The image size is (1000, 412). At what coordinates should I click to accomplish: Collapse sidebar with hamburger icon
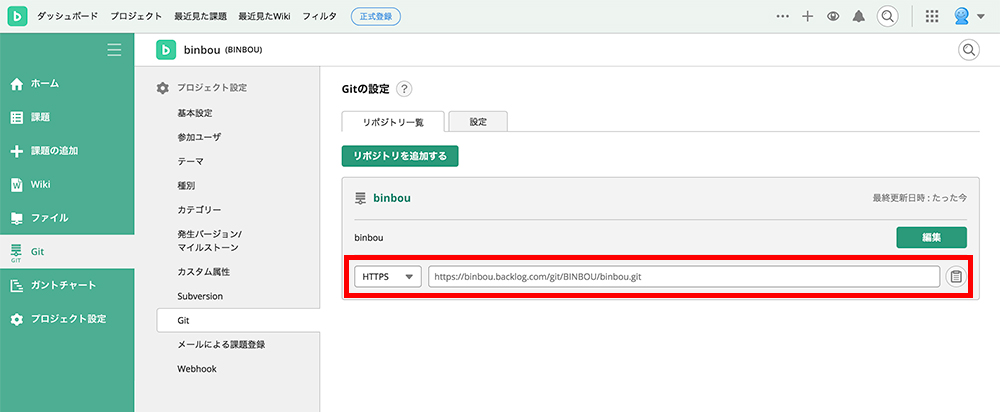pos(114,50)
